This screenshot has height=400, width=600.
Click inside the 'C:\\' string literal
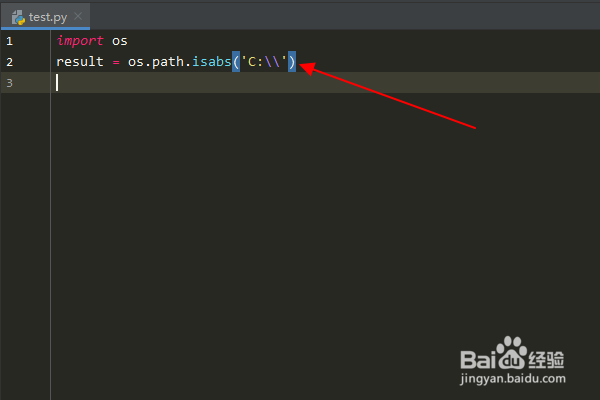[264, 61]
